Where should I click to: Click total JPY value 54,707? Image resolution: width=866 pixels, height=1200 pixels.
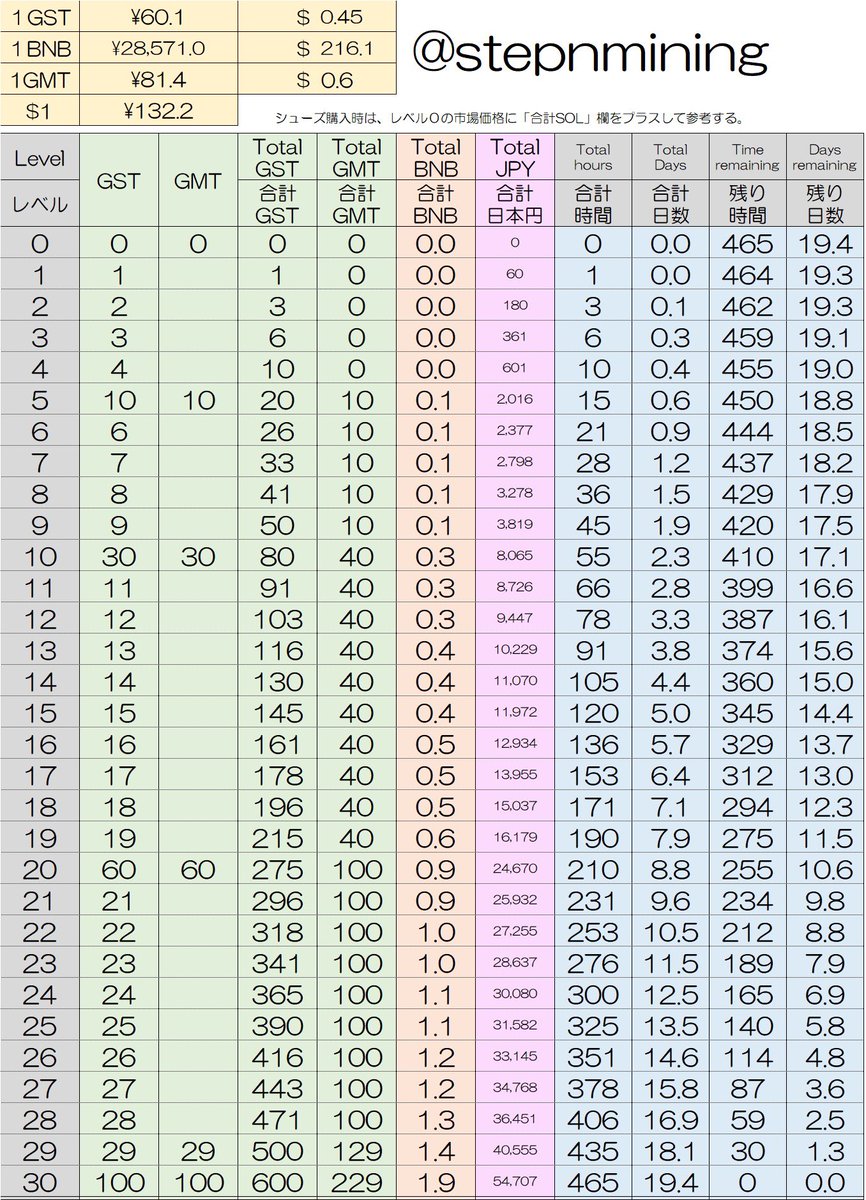click(515, 1183)
